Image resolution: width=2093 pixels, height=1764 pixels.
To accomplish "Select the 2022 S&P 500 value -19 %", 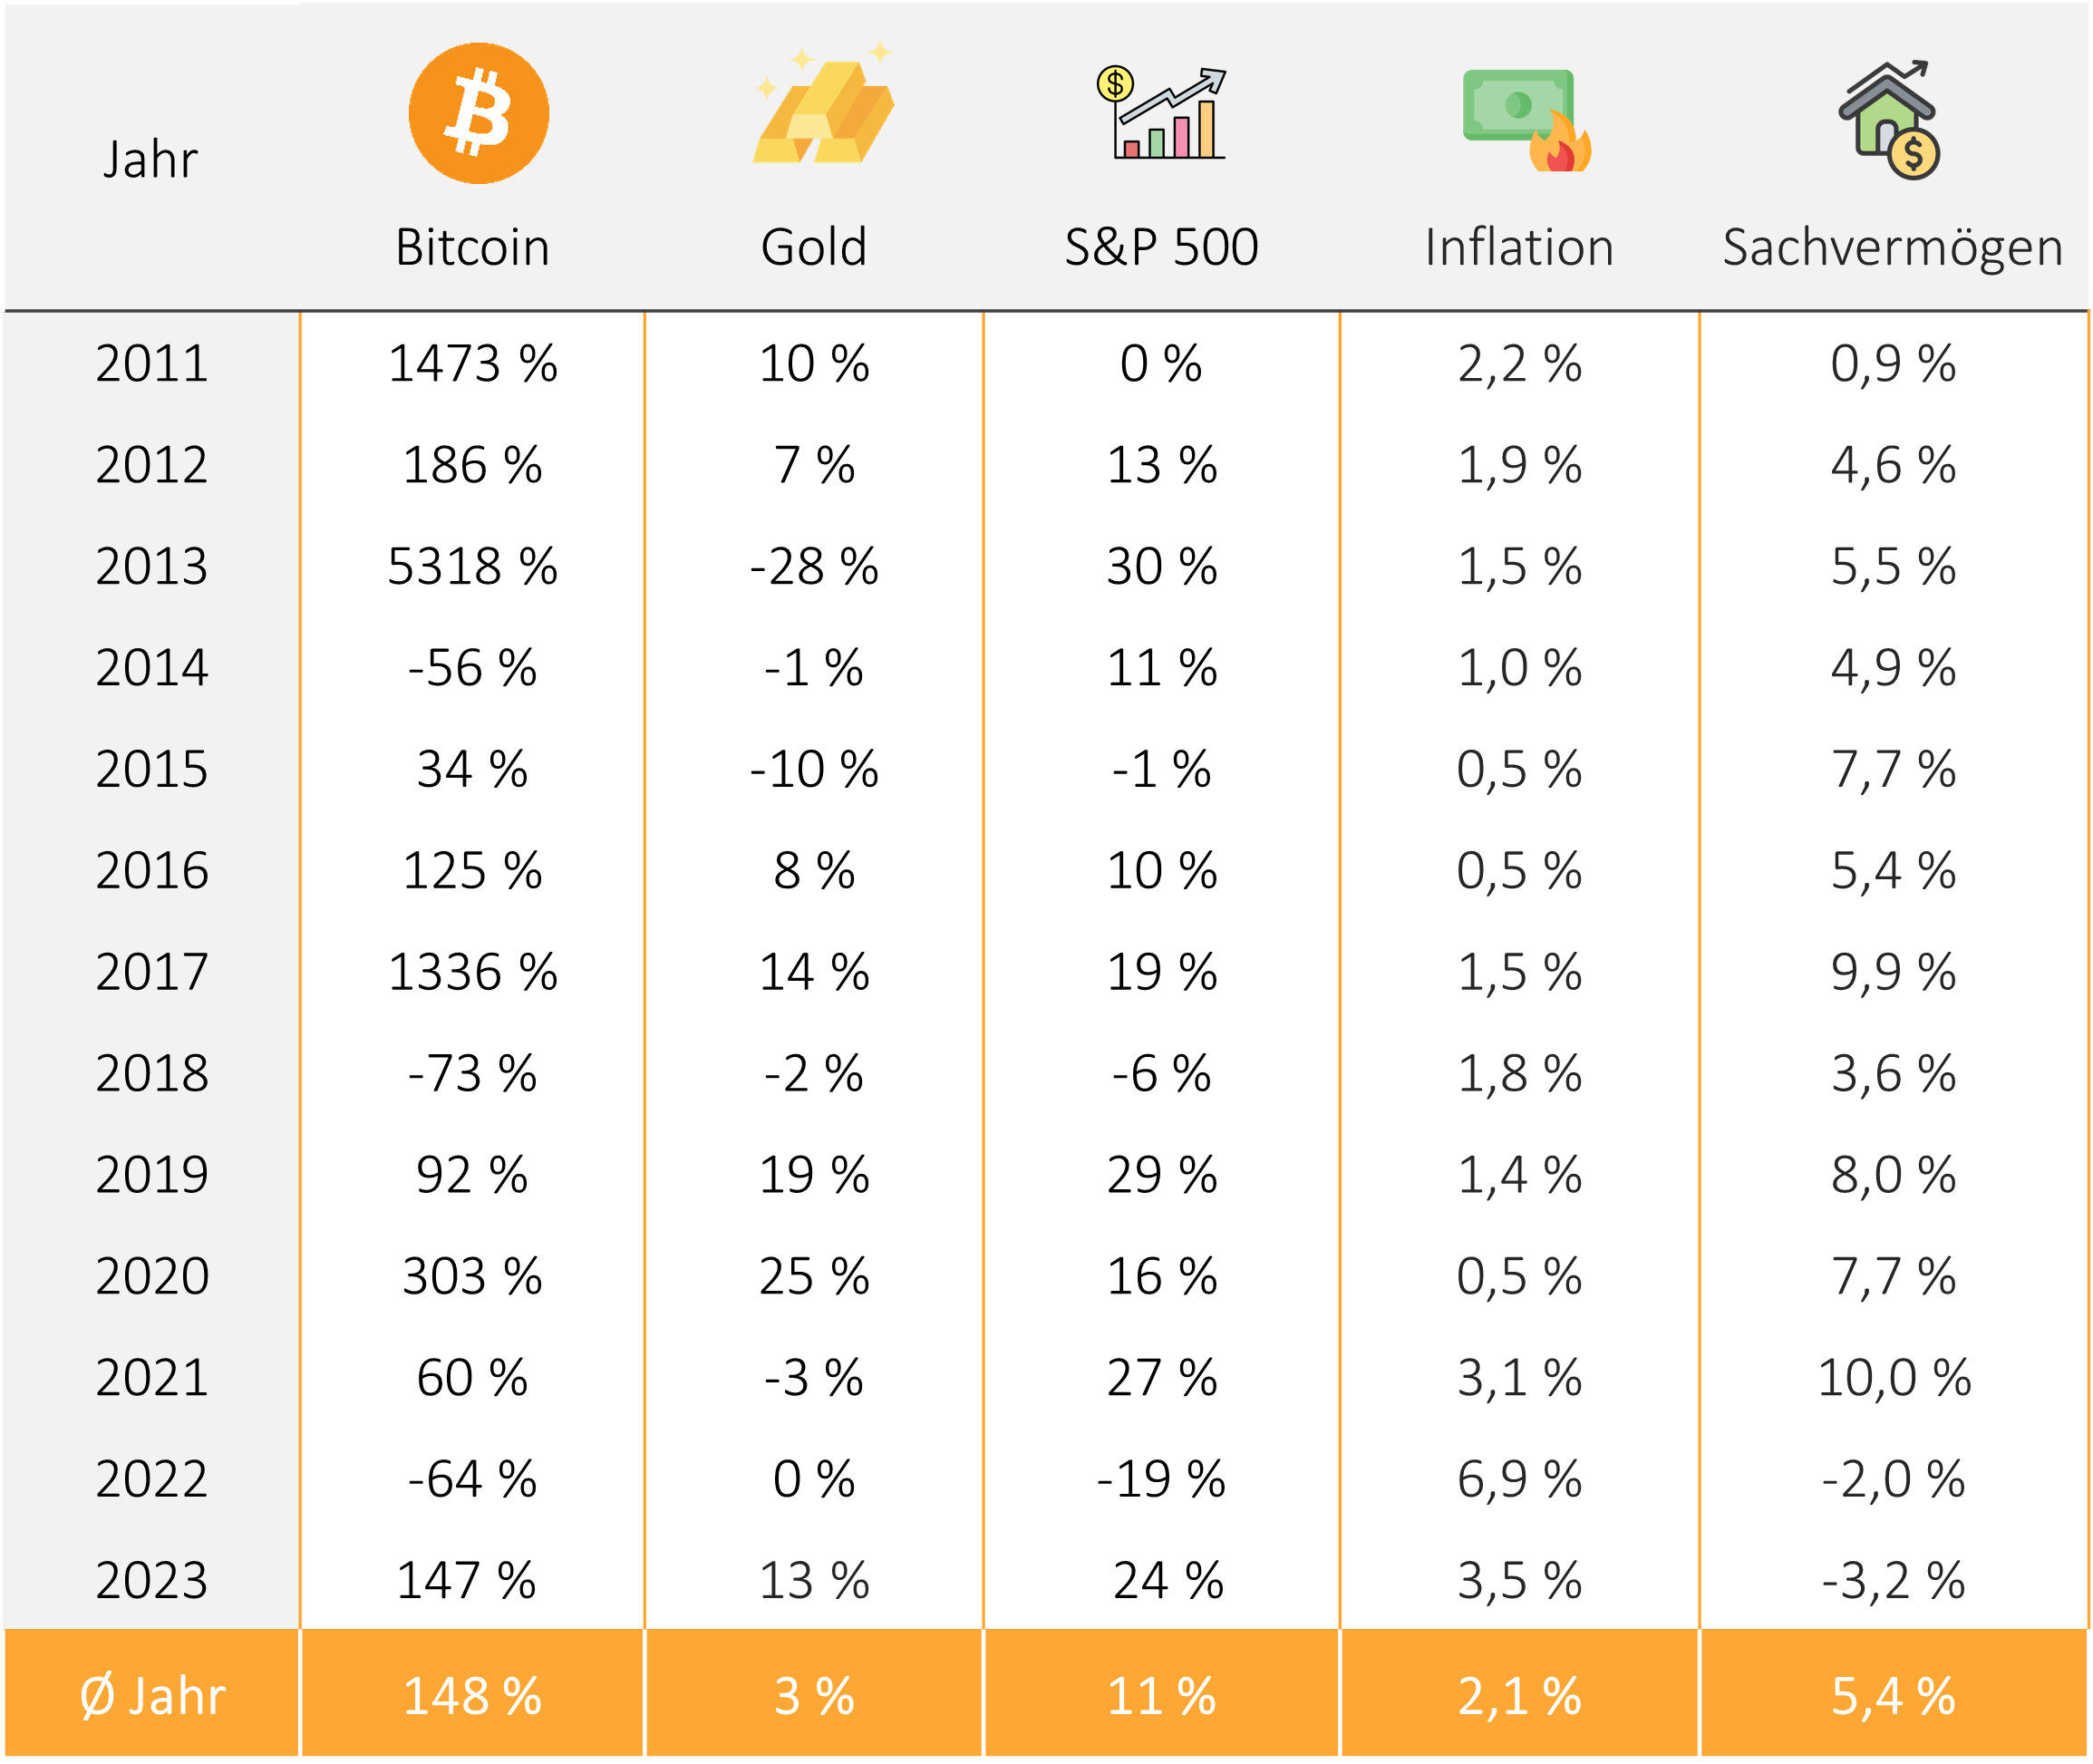I will pos(1161,1479).
